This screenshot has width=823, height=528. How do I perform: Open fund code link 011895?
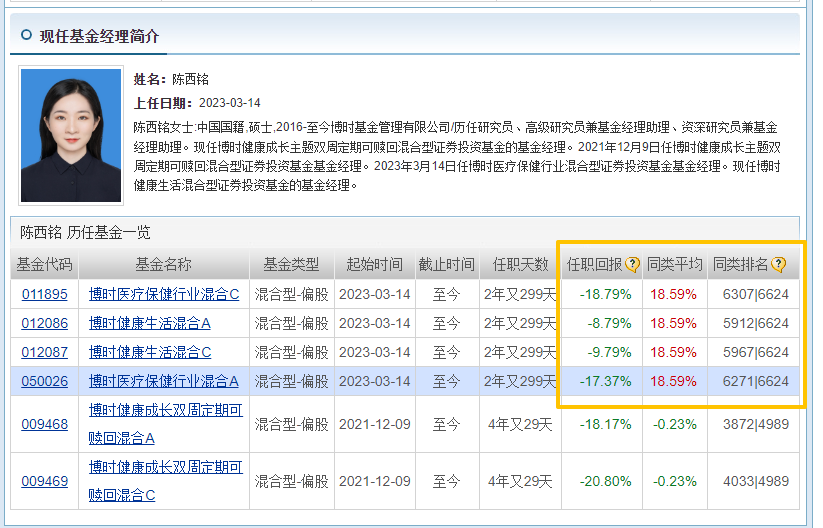(x=45, y=294)
